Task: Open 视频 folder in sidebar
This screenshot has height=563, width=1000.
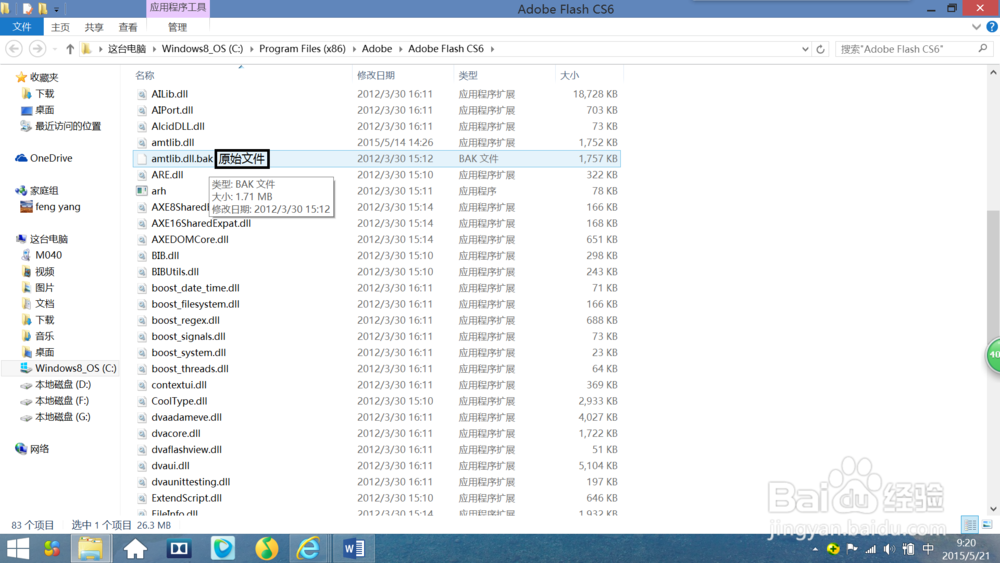Action: pos(37,272)
